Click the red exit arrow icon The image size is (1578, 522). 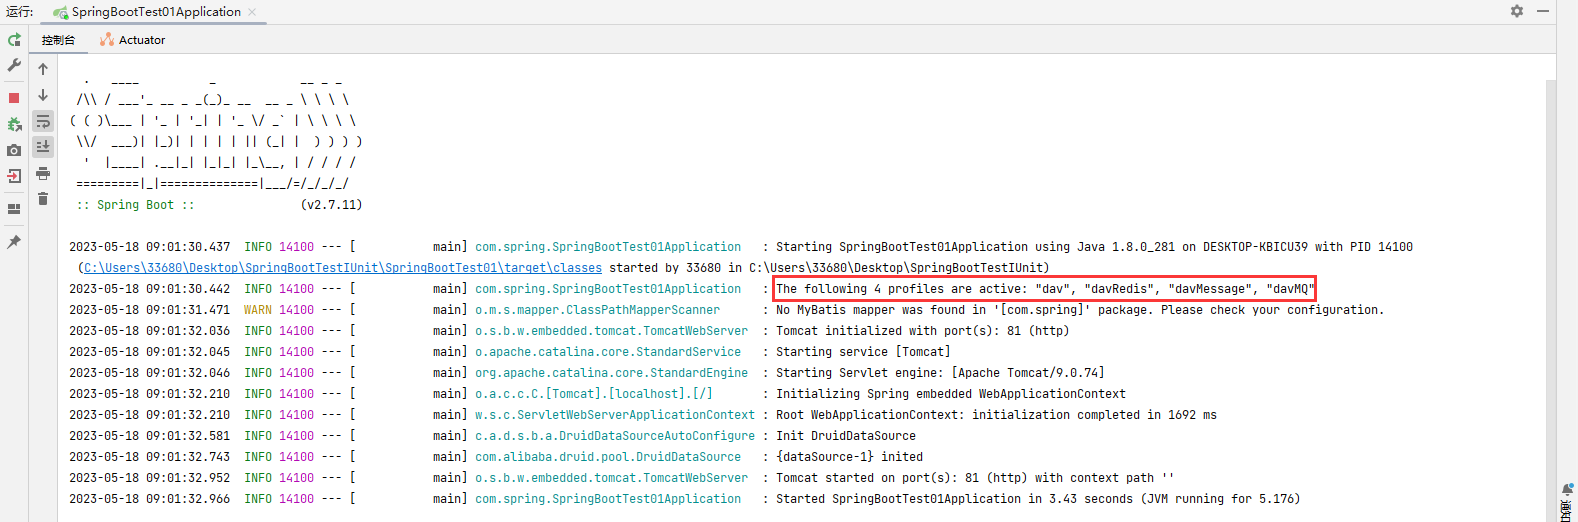click(14, 176)
